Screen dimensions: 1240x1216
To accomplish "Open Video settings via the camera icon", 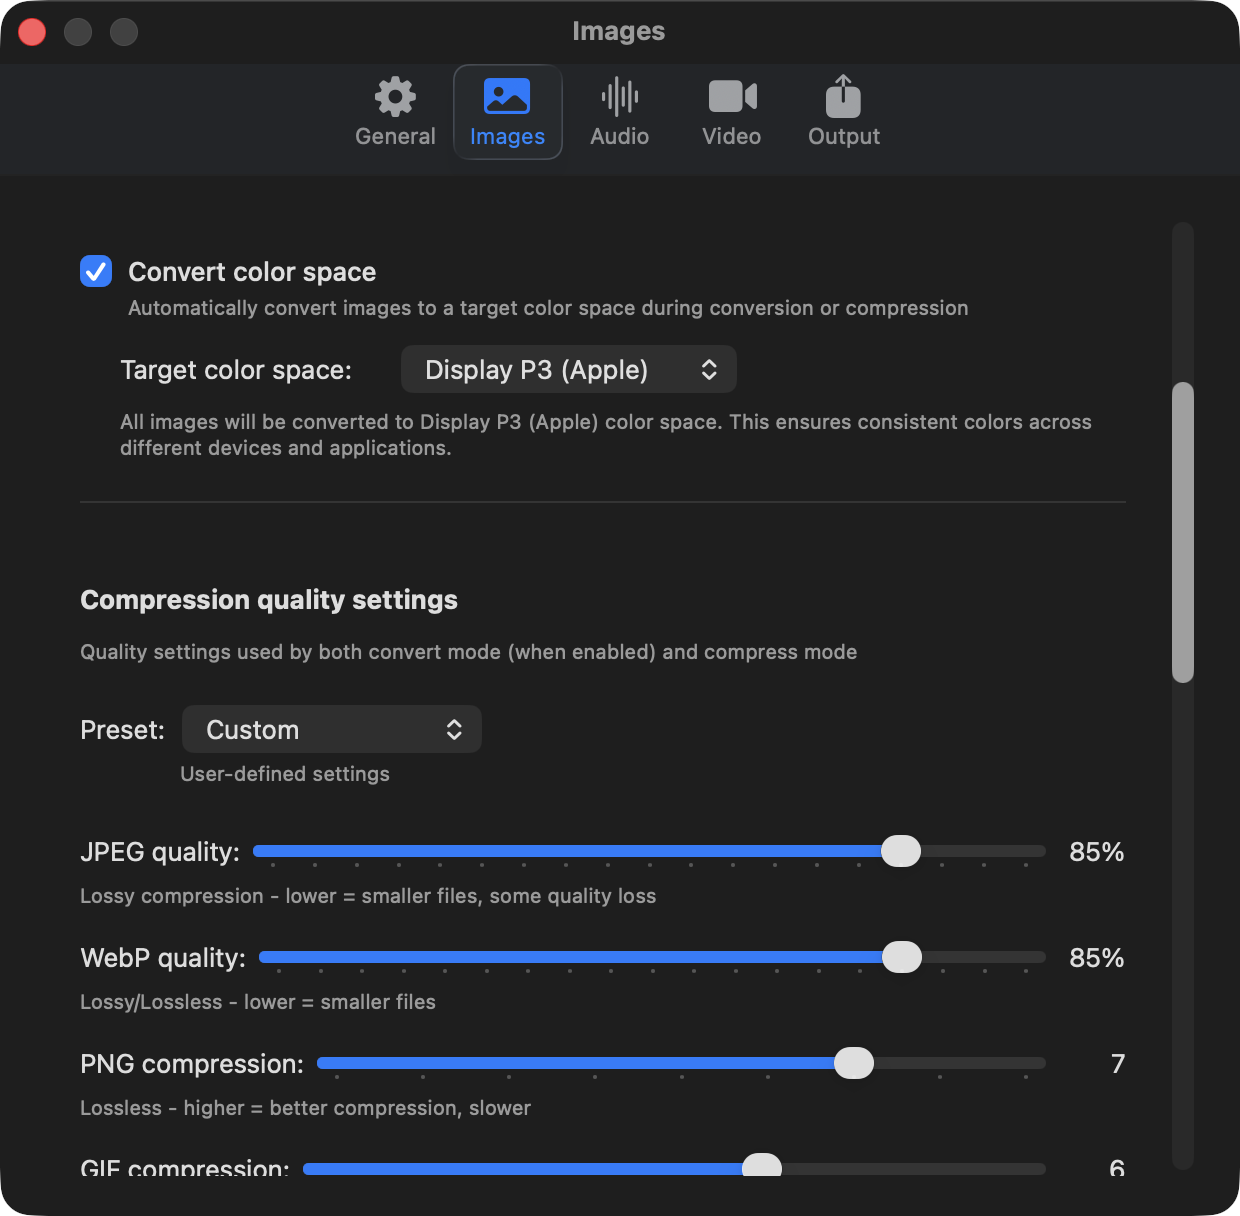I will (x=732, y=97).
